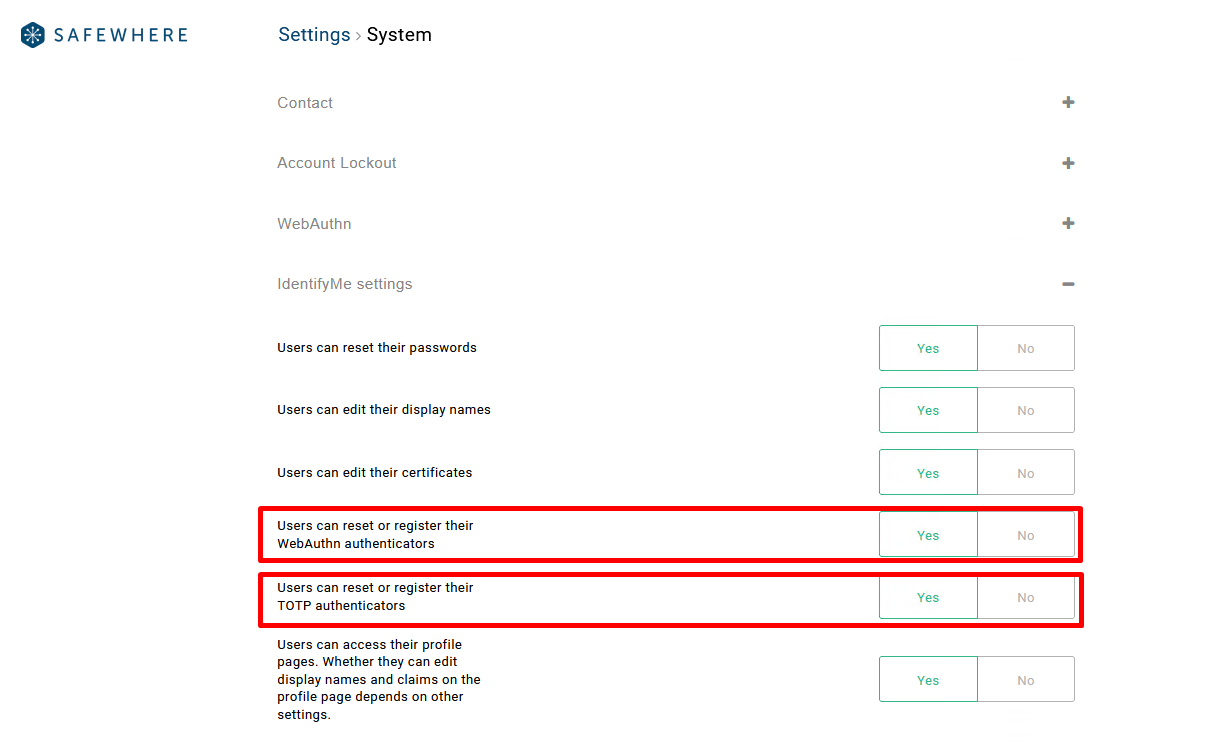Go back to Settings breadcrumb
This screenshot has width=1220, height=743.
coord(314,35)
